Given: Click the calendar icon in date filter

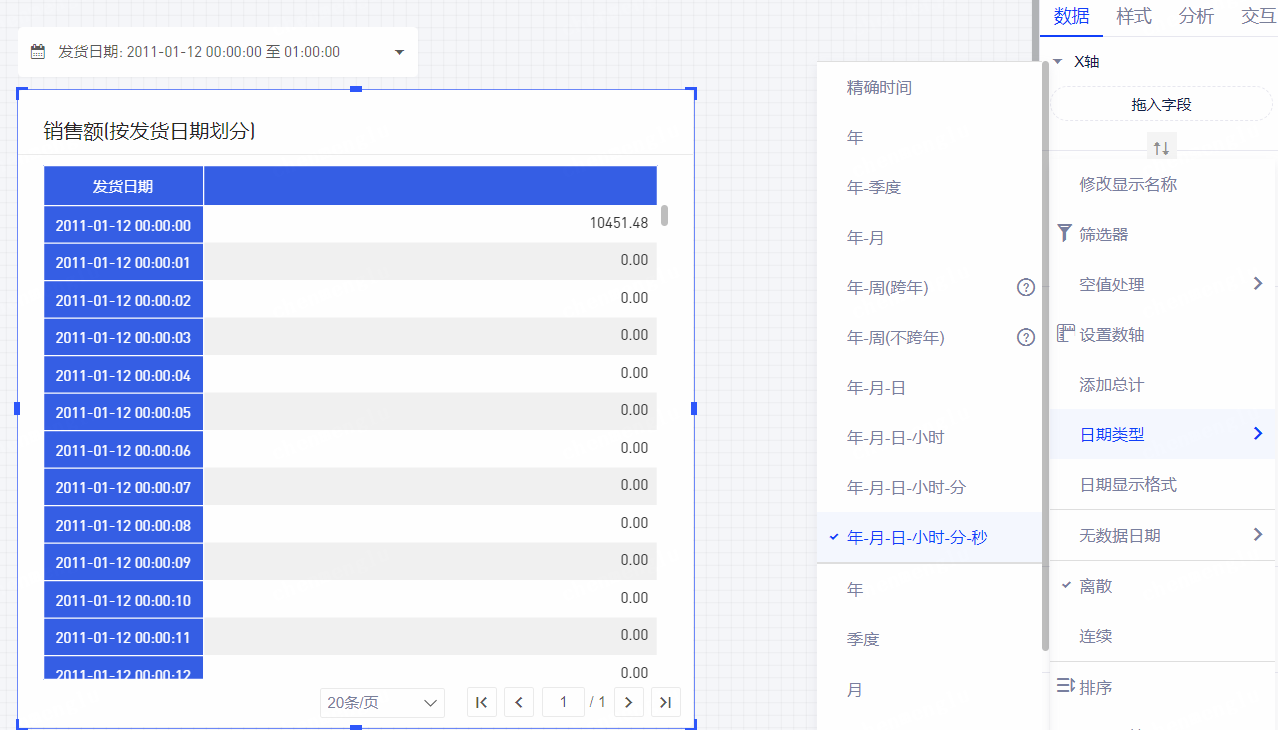Looking at the screenshot, I should coord(38,52).
